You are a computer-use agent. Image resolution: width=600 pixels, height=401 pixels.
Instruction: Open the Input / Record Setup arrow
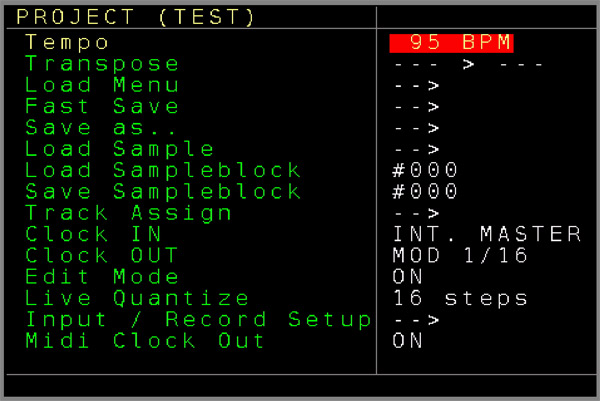pyautogui.click(x=416, y=320)
